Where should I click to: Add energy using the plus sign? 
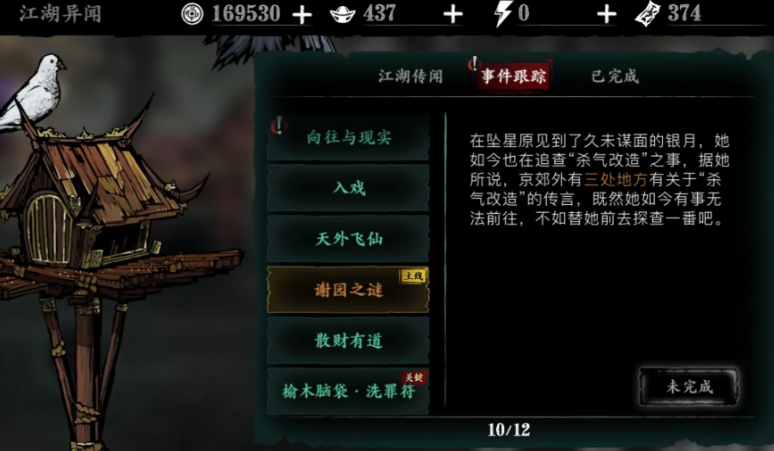[x=607, y=15]
